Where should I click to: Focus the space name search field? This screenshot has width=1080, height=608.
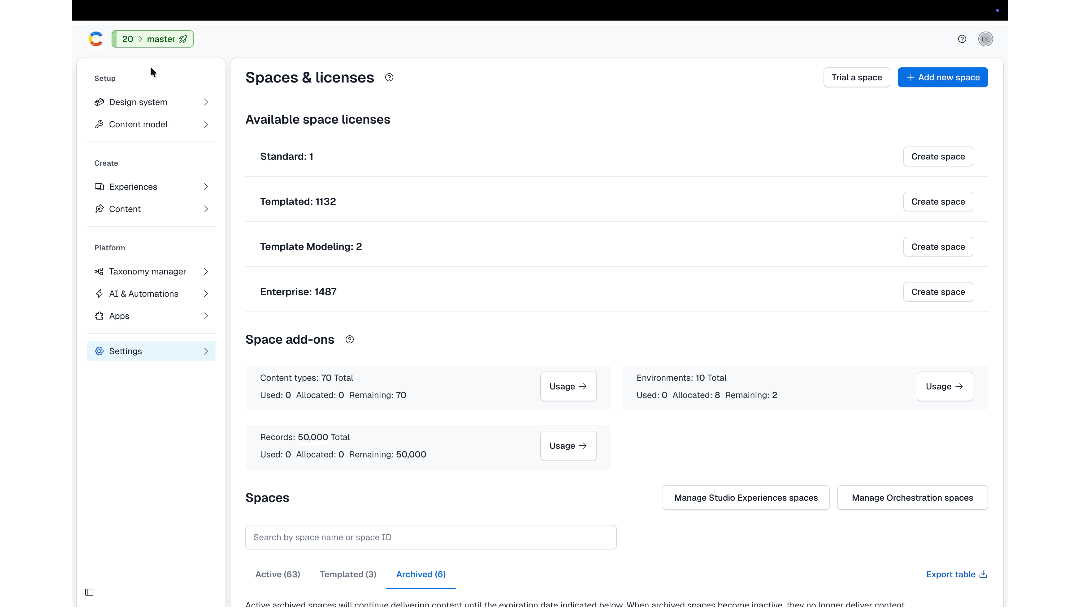click(x=430, y=537)
